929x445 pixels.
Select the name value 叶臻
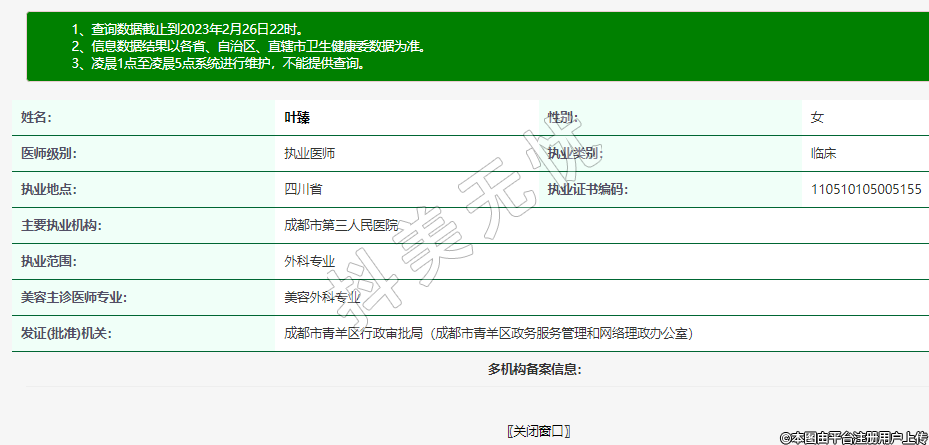click(x=297, y=118)
